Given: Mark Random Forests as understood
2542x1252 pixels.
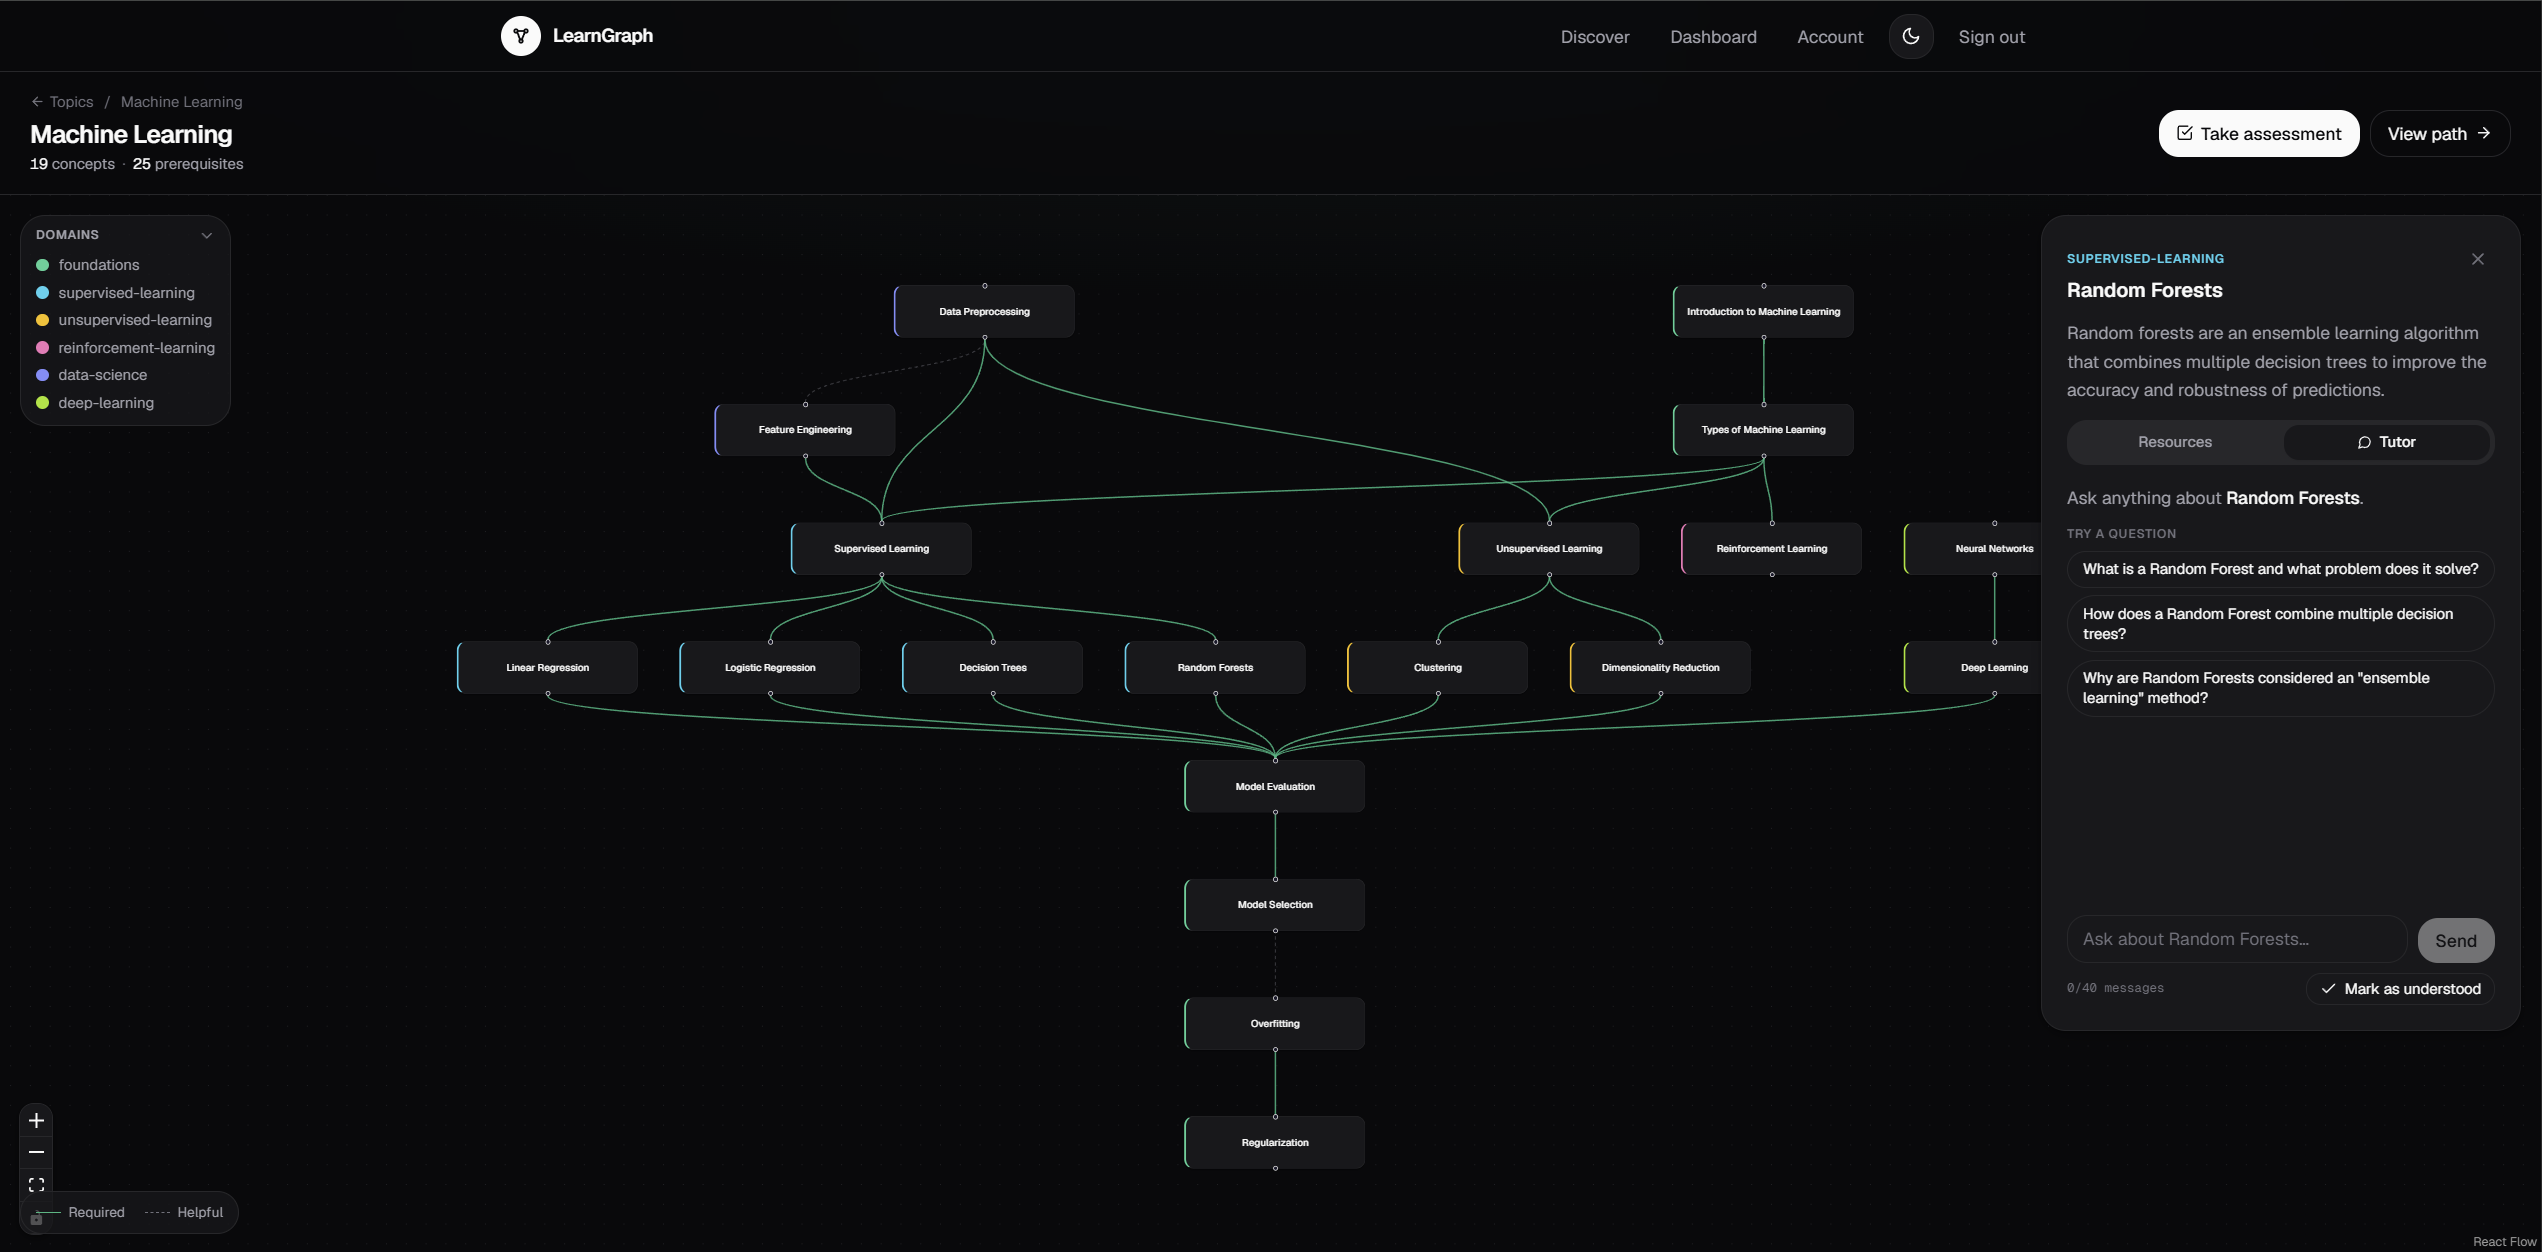Looking at the screenshot, I should pyautogui.click(x=2400, y=989).
